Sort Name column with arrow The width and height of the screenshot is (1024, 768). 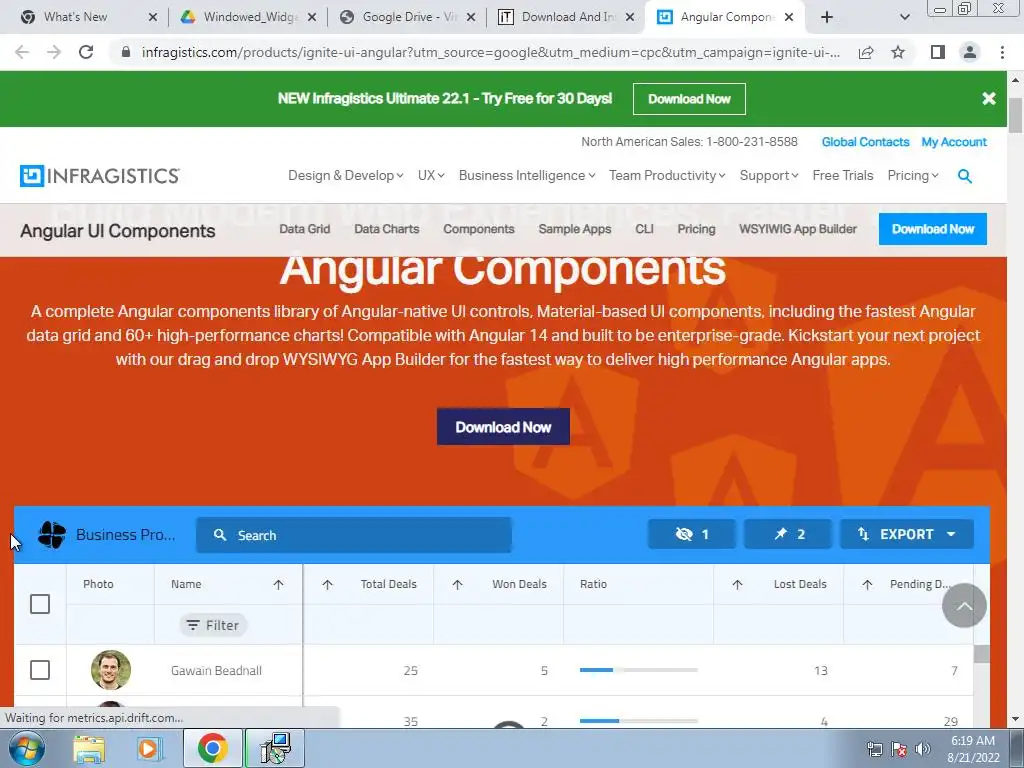coord(278,584)
